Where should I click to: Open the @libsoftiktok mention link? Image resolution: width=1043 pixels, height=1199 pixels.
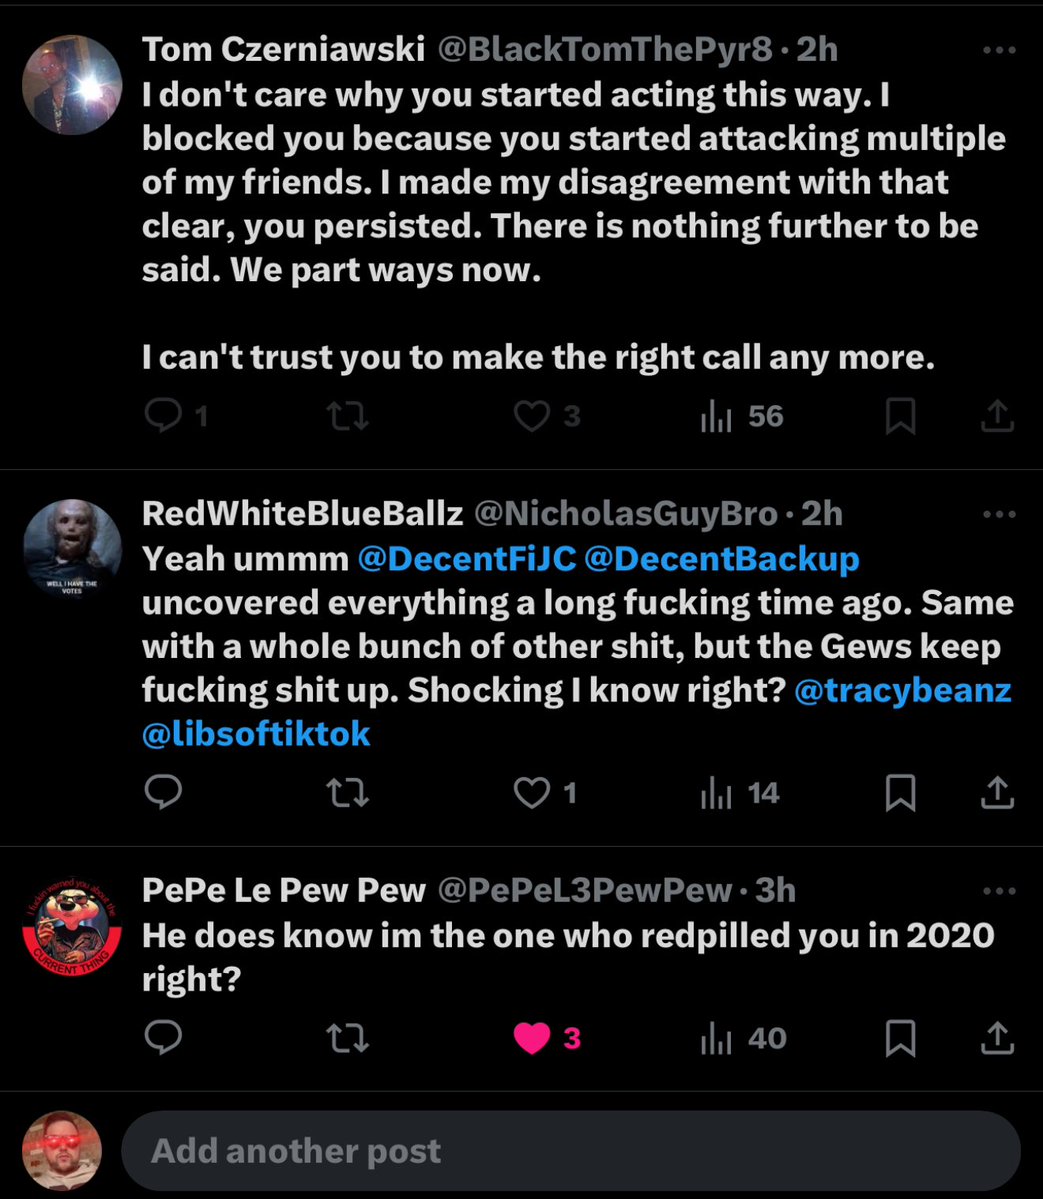click(x=256, y=734)
